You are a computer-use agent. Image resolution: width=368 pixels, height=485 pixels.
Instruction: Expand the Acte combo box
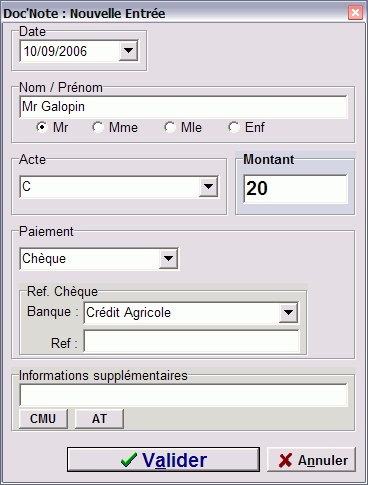coord(209,186)
